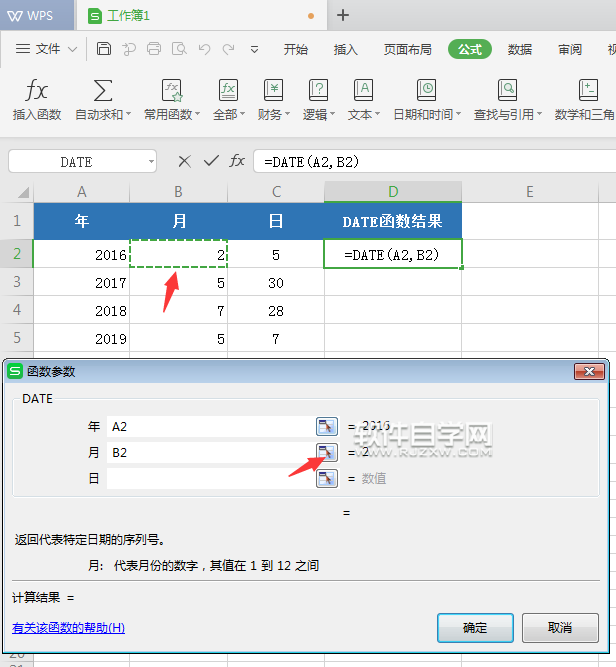616x667 pixels.
Task: Click cell A2 containing 2016
Action: point(82,254)
